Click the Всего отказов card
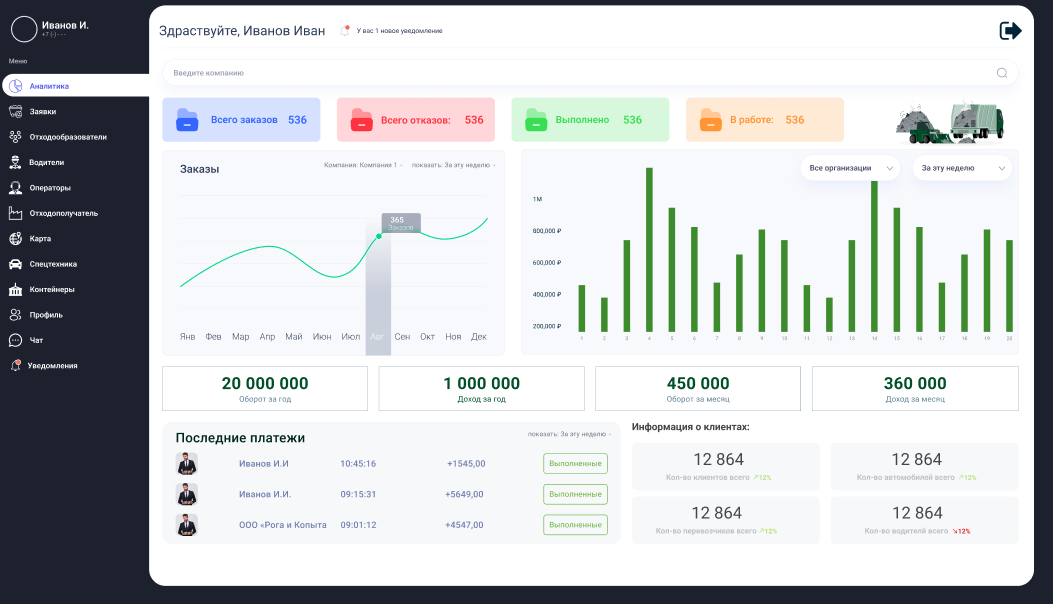The height and width of the screenshot is (604, 1053). pos(416,120)
